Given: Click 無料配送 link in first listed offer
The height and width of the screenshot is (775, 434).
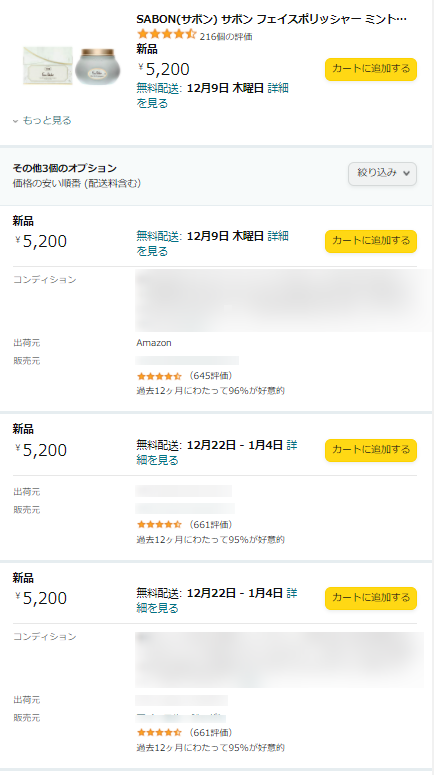Looking at the screenshot, I should (x=158, y=236).
